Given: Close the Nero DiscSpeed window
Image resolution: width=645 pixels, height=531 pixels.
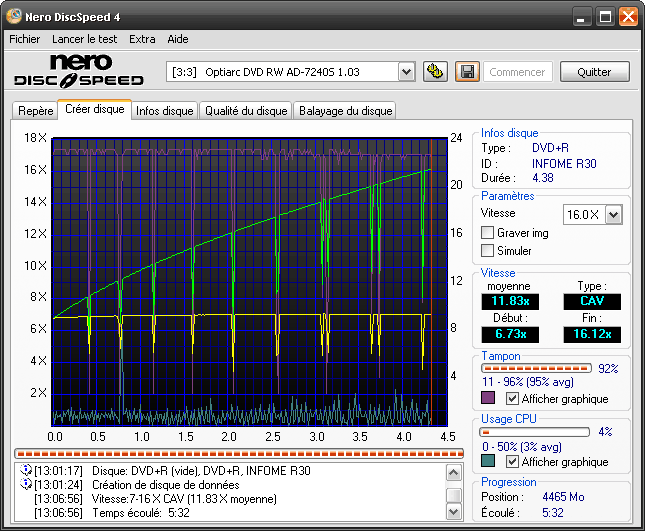Looking at the screenshot, I should (x=629, y=17).
